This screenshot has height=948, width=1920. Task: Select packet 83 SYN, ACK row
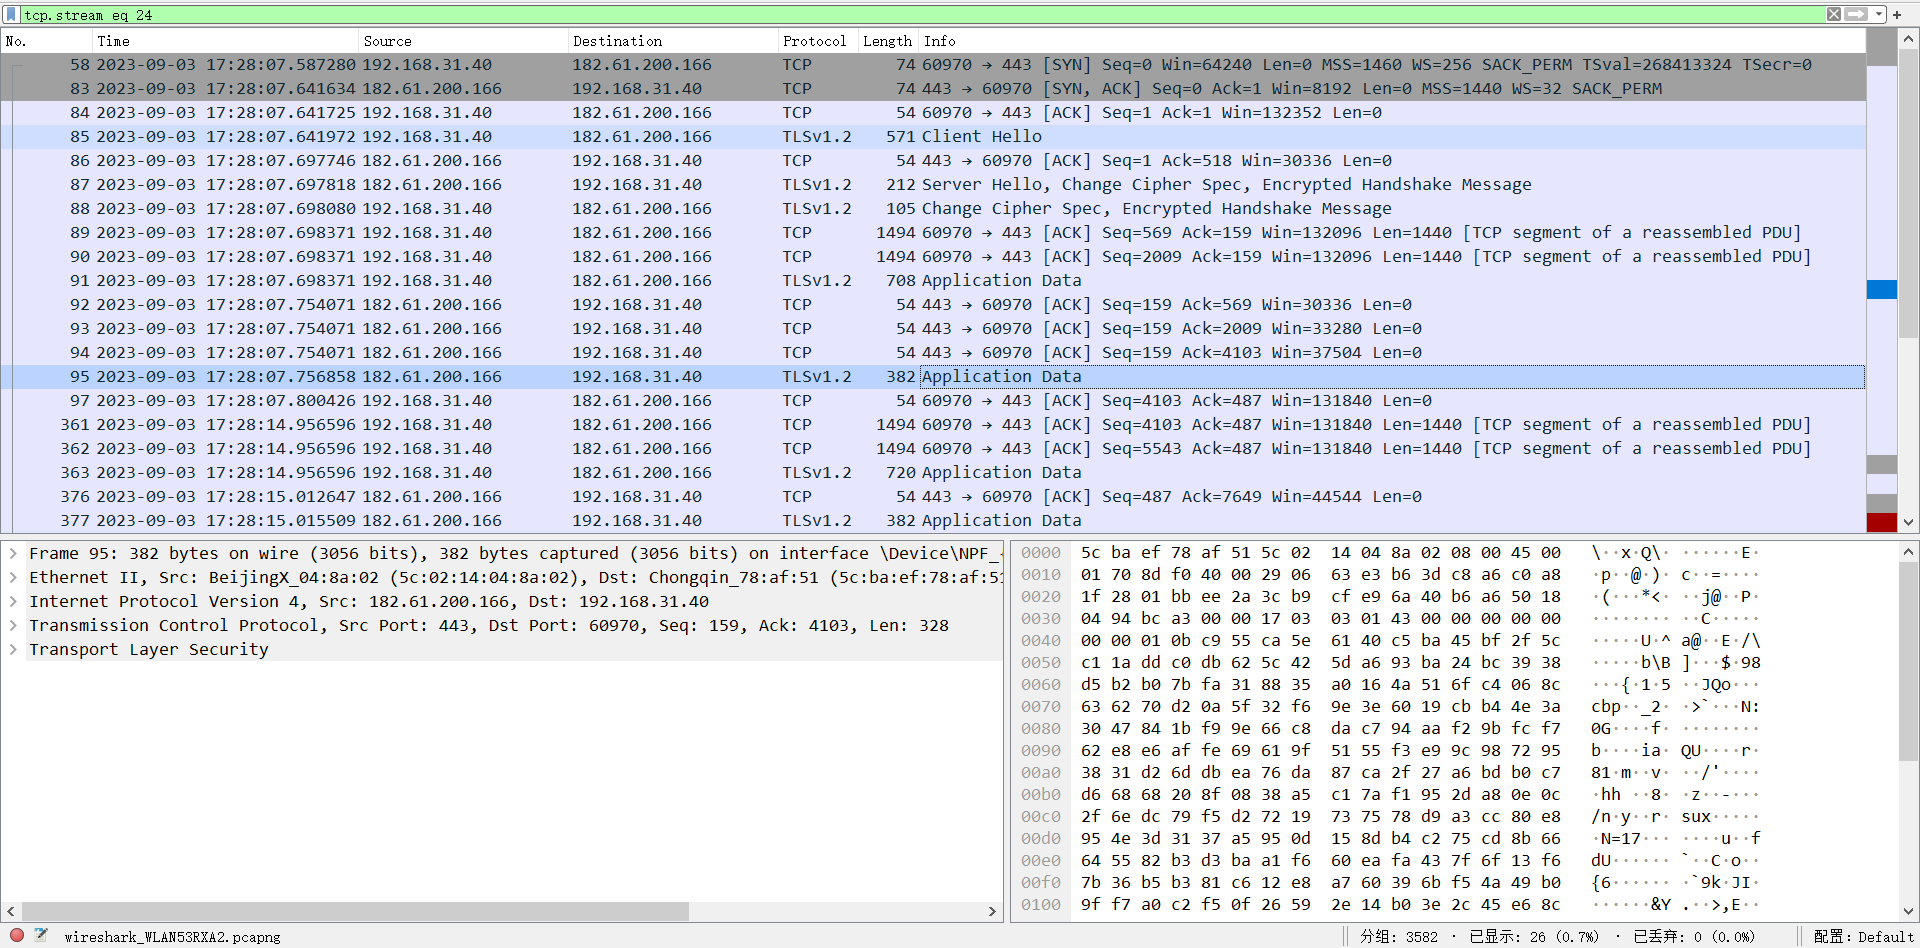(x=933, y=89)
